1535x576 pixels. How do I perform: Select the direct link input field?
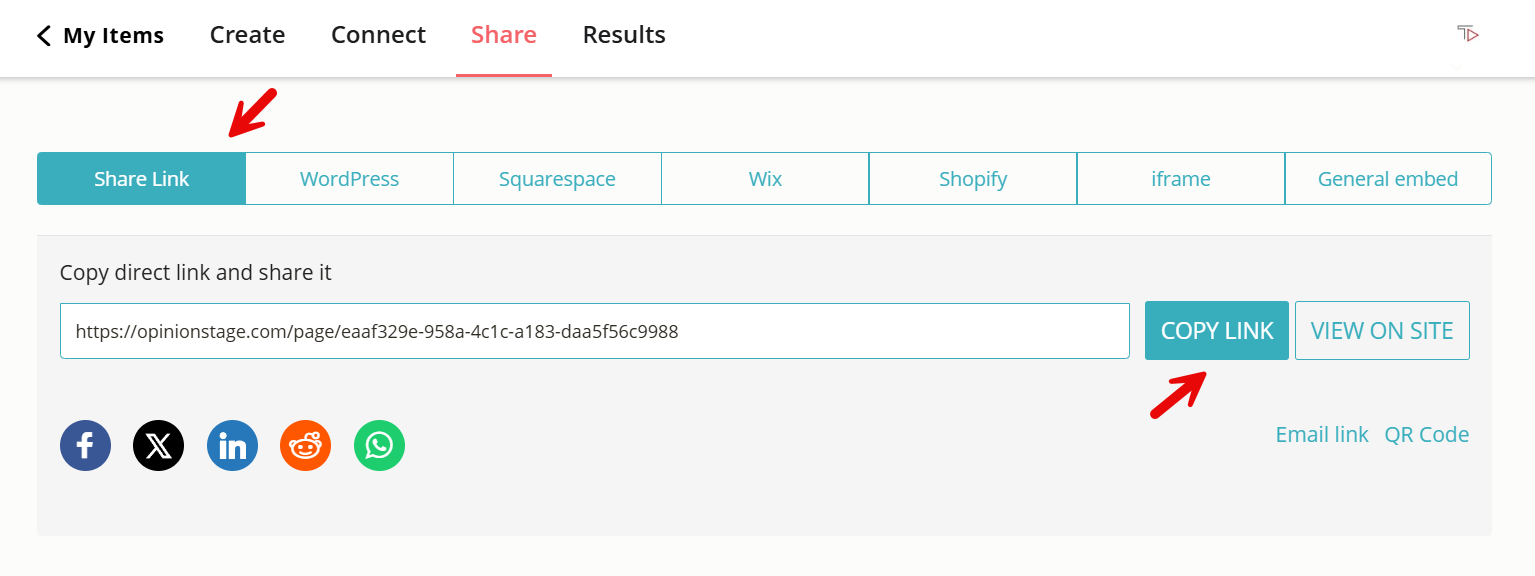(595, 330)
